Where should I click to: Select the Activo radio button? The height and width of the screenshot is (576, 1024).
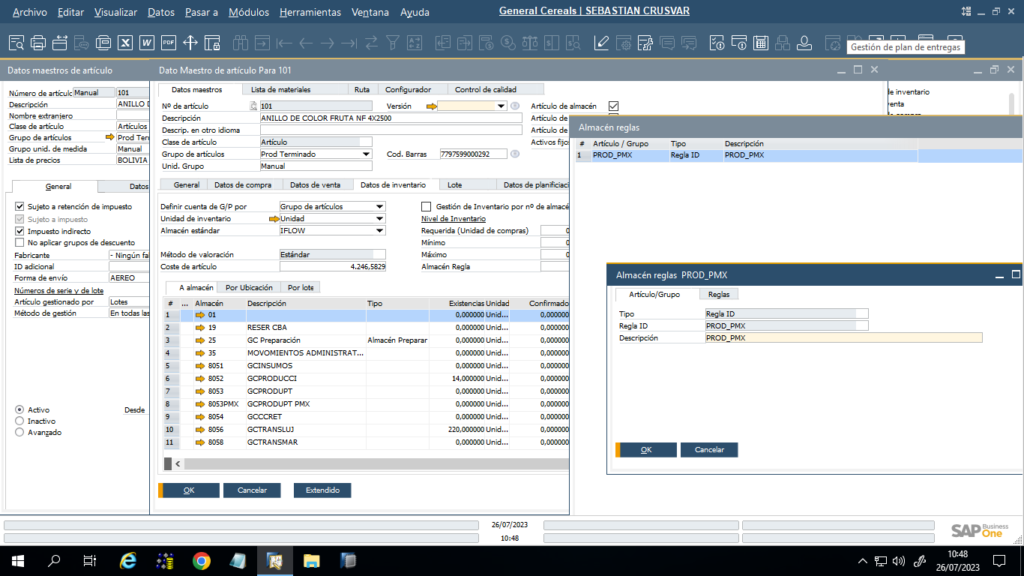[20, 409]
